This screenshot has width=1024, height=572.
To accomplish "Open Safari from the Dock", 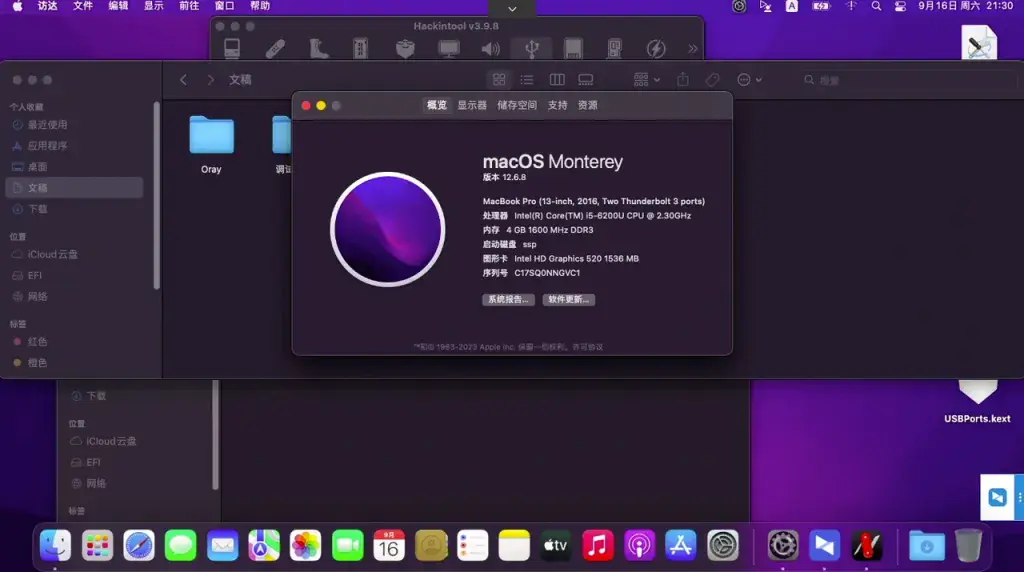I will click(139, 545).
